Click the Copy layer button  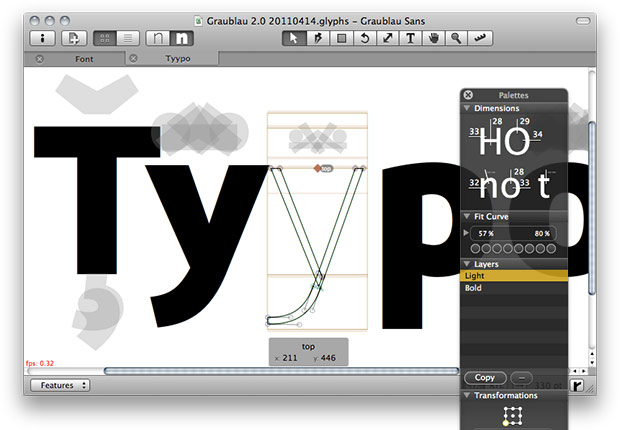485,378
